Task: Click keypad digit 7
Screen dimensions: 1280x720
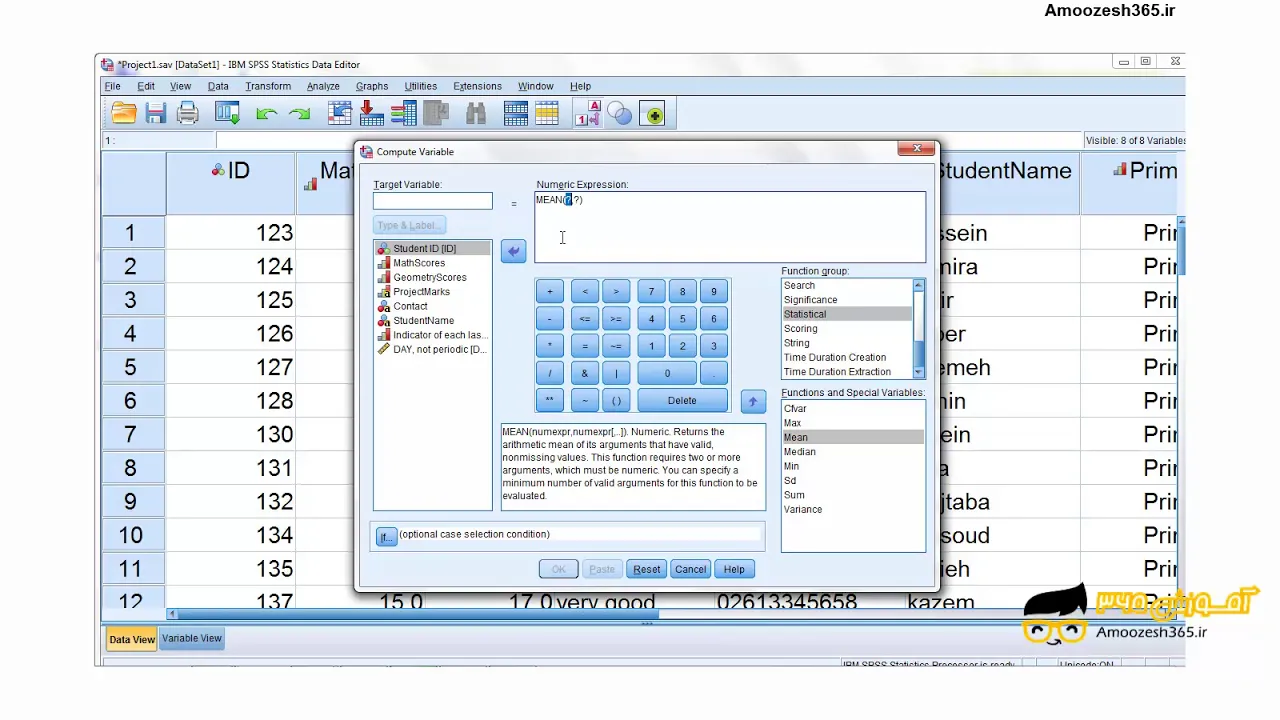Action: coord(651,292)
